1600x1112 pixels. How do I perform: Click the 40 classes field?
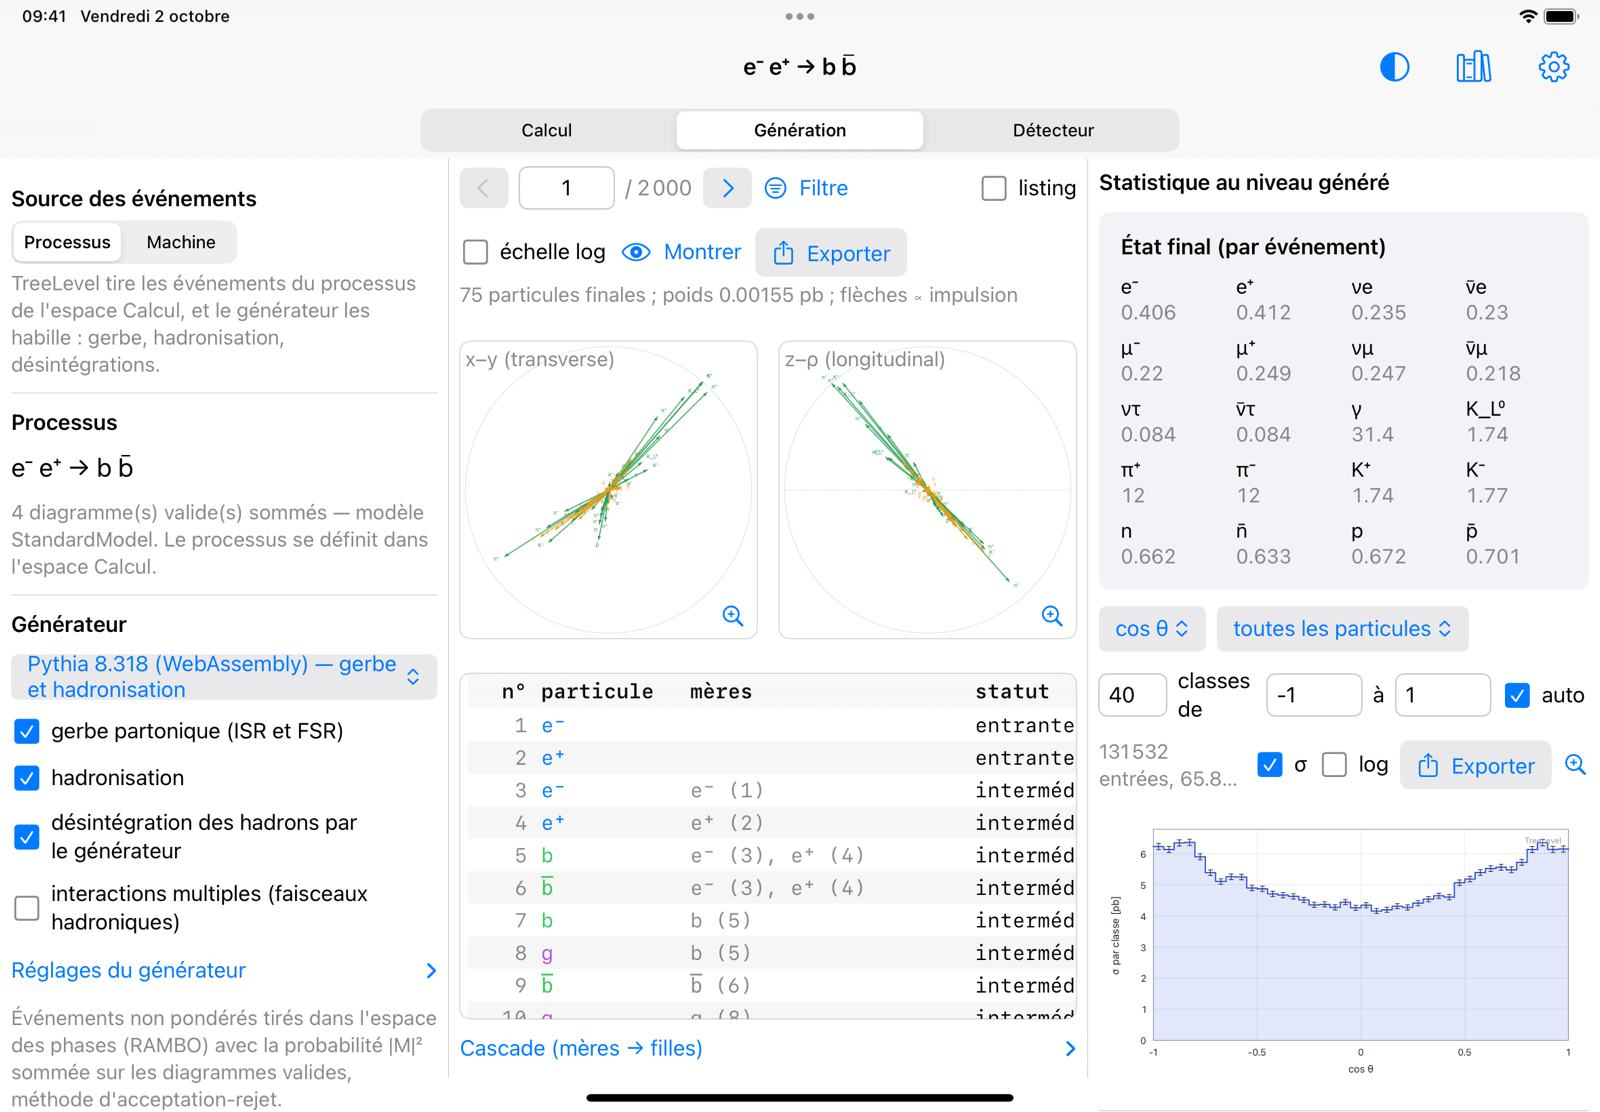tap(1132, 695)
